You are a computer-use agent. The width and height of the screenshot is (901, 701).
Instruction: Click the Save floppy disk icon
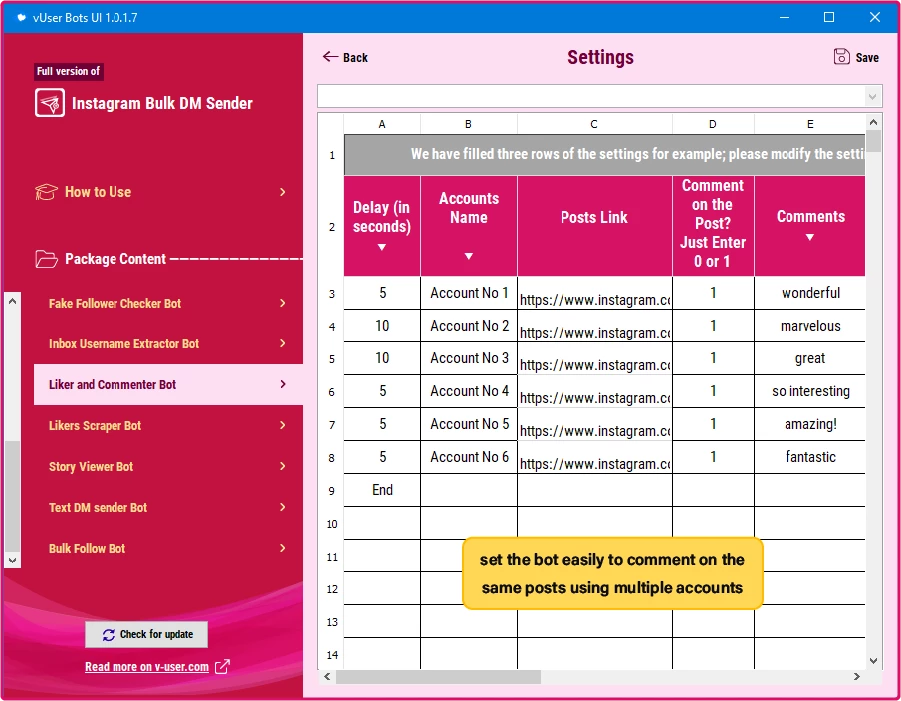(x=841, y=57)
